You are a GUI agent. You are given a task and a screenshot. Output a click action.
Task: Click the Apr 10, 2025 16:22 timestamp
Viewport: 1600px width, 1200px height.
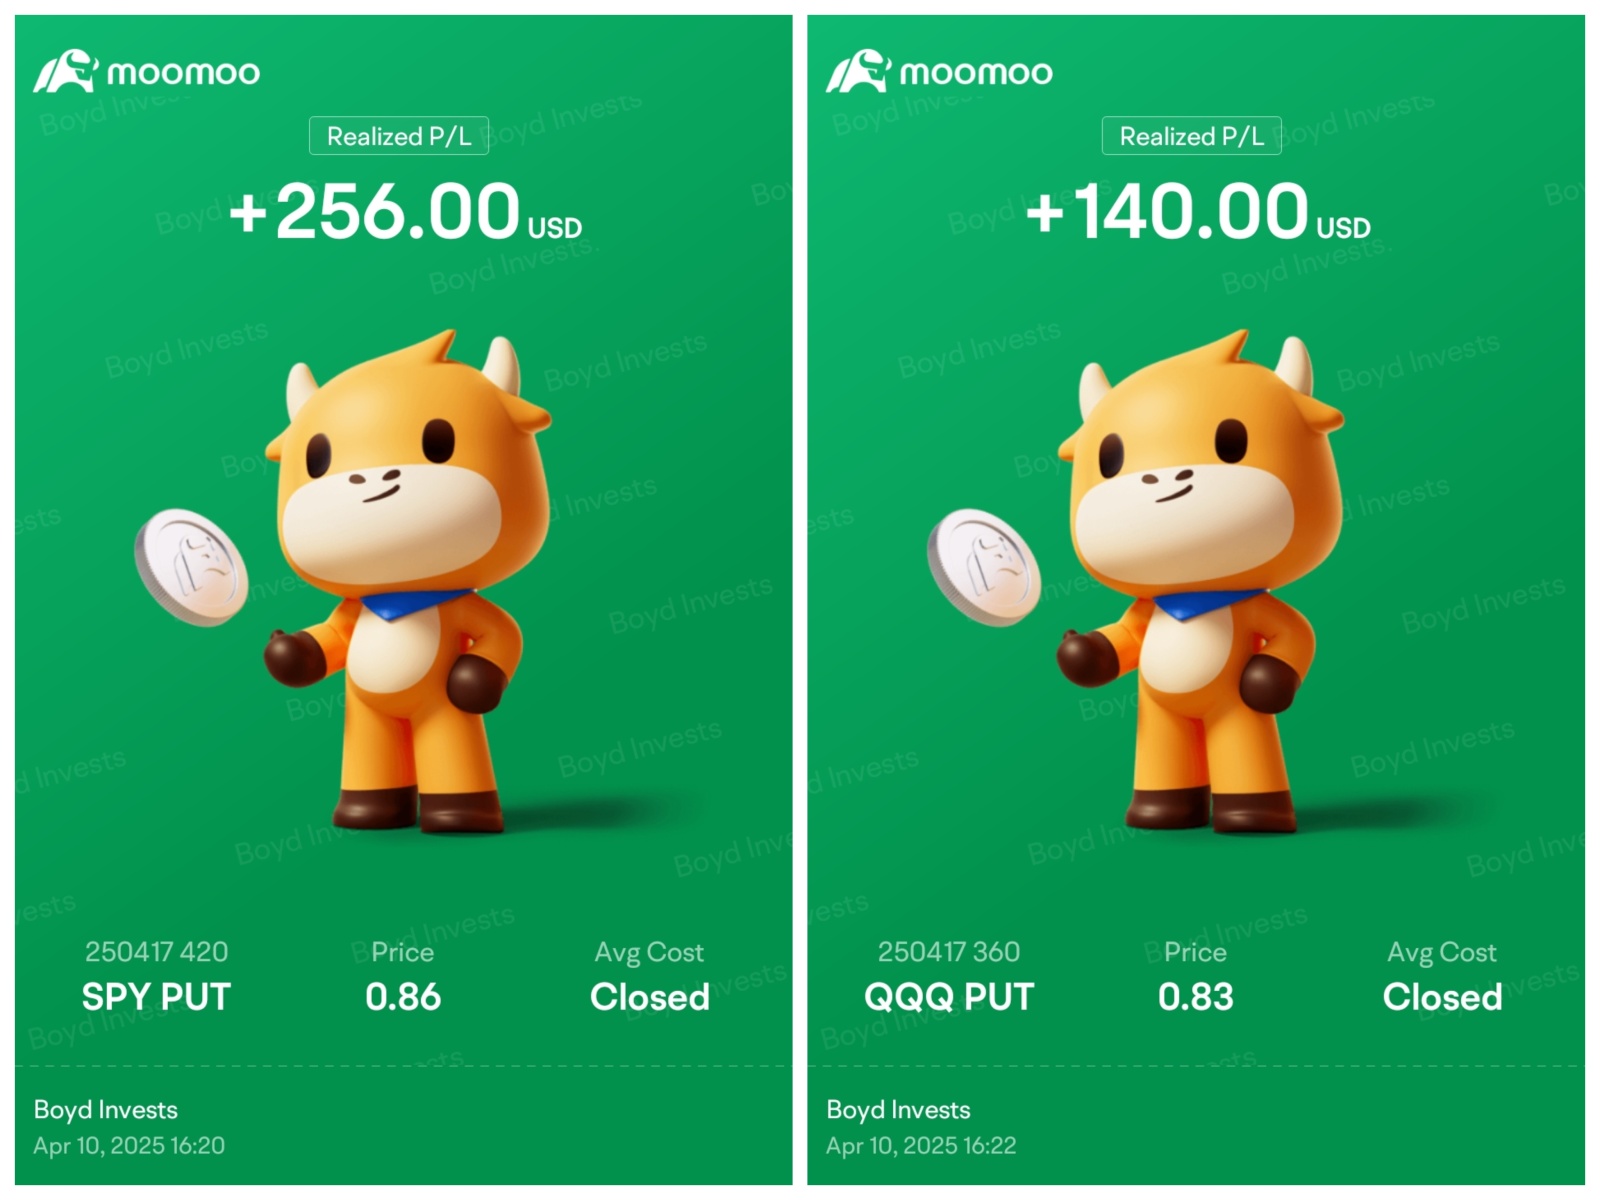(921, 1146)
